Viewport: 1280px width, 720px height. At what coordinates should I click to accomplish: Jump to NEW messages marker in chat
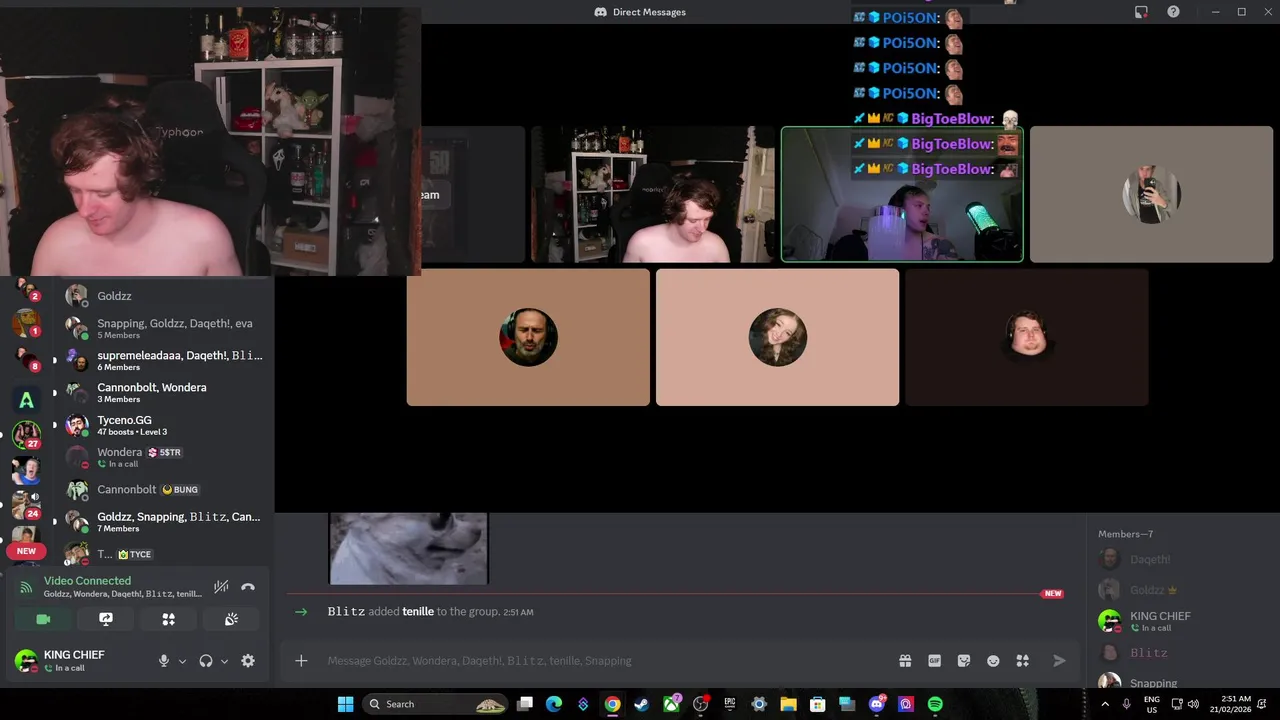(x=1052, y=593)
